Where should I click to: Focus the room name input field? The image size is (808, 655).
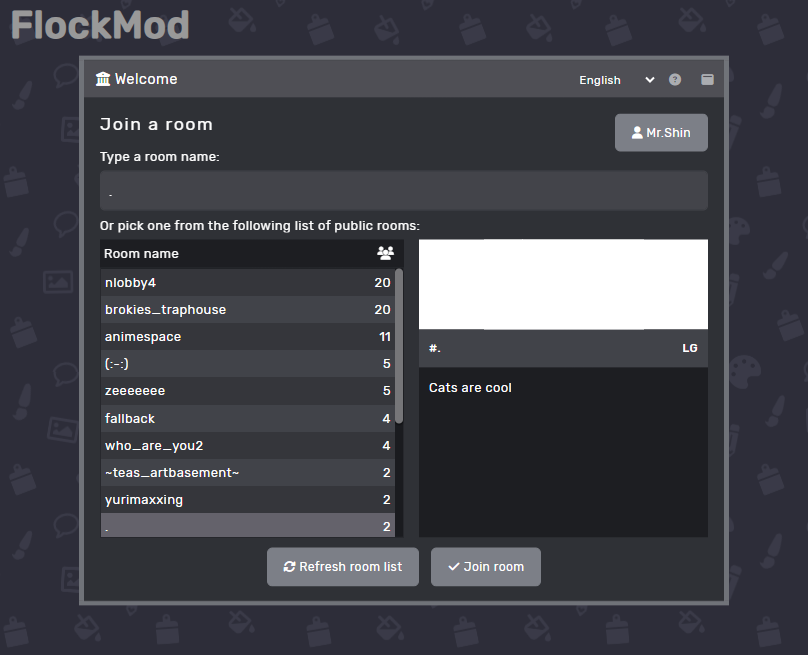pyautogui.click(x=403, y=191)
